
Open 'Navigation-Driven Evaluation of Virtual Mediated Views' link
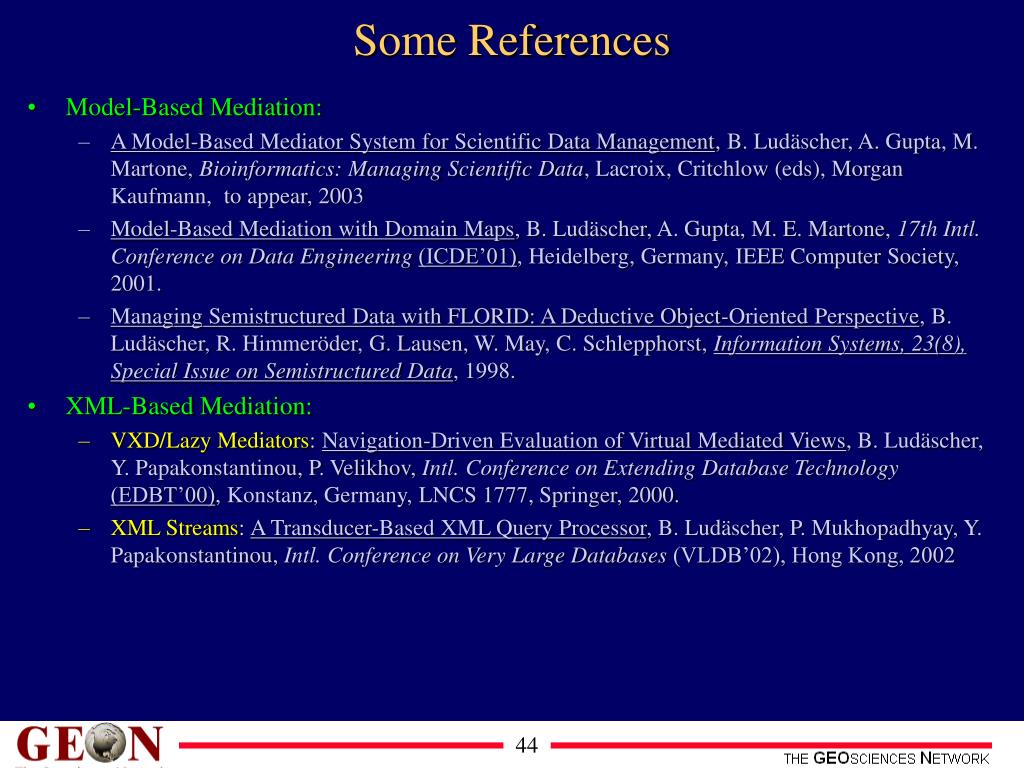pyautogui.click(x=584, y=441)
